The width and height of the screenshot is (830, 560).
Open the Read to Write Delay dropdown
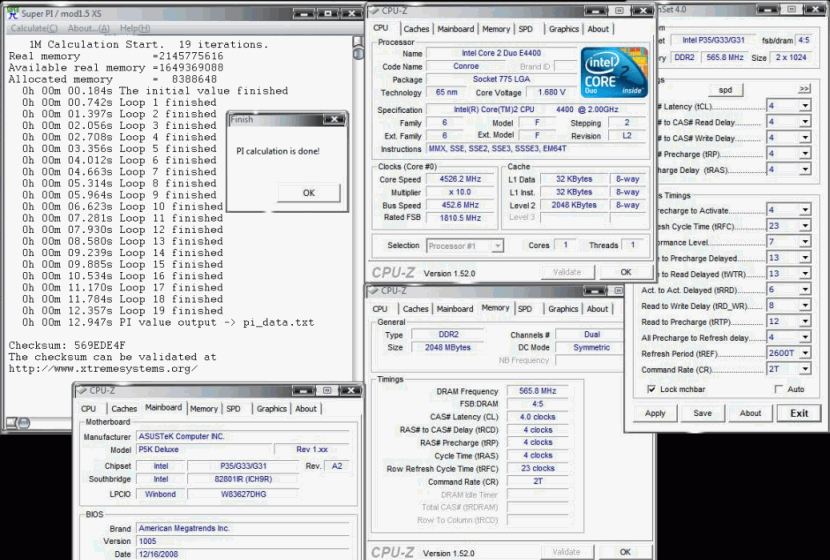[805, 305]
